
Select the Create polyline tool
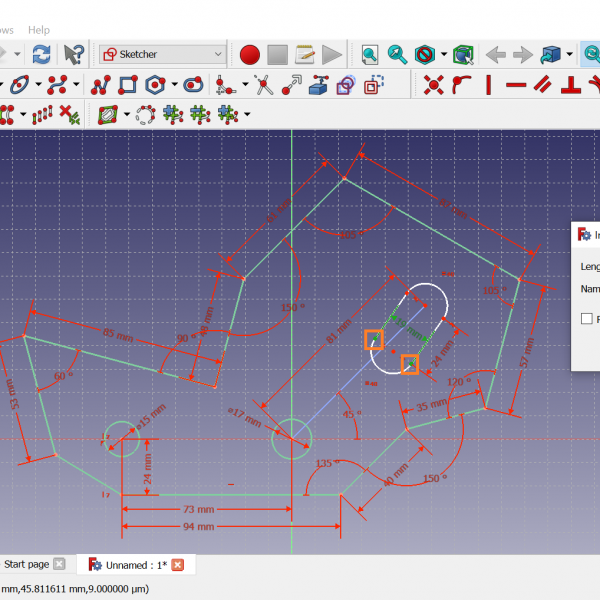coord(100,85)
